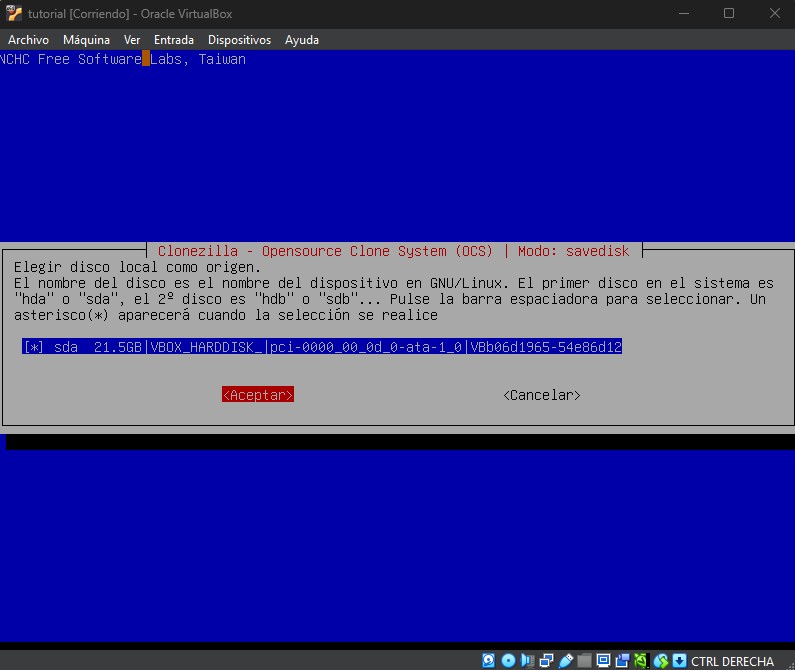Click the NCHC Free Software Labs text
The image size is (795, 670).
point(123,59)
